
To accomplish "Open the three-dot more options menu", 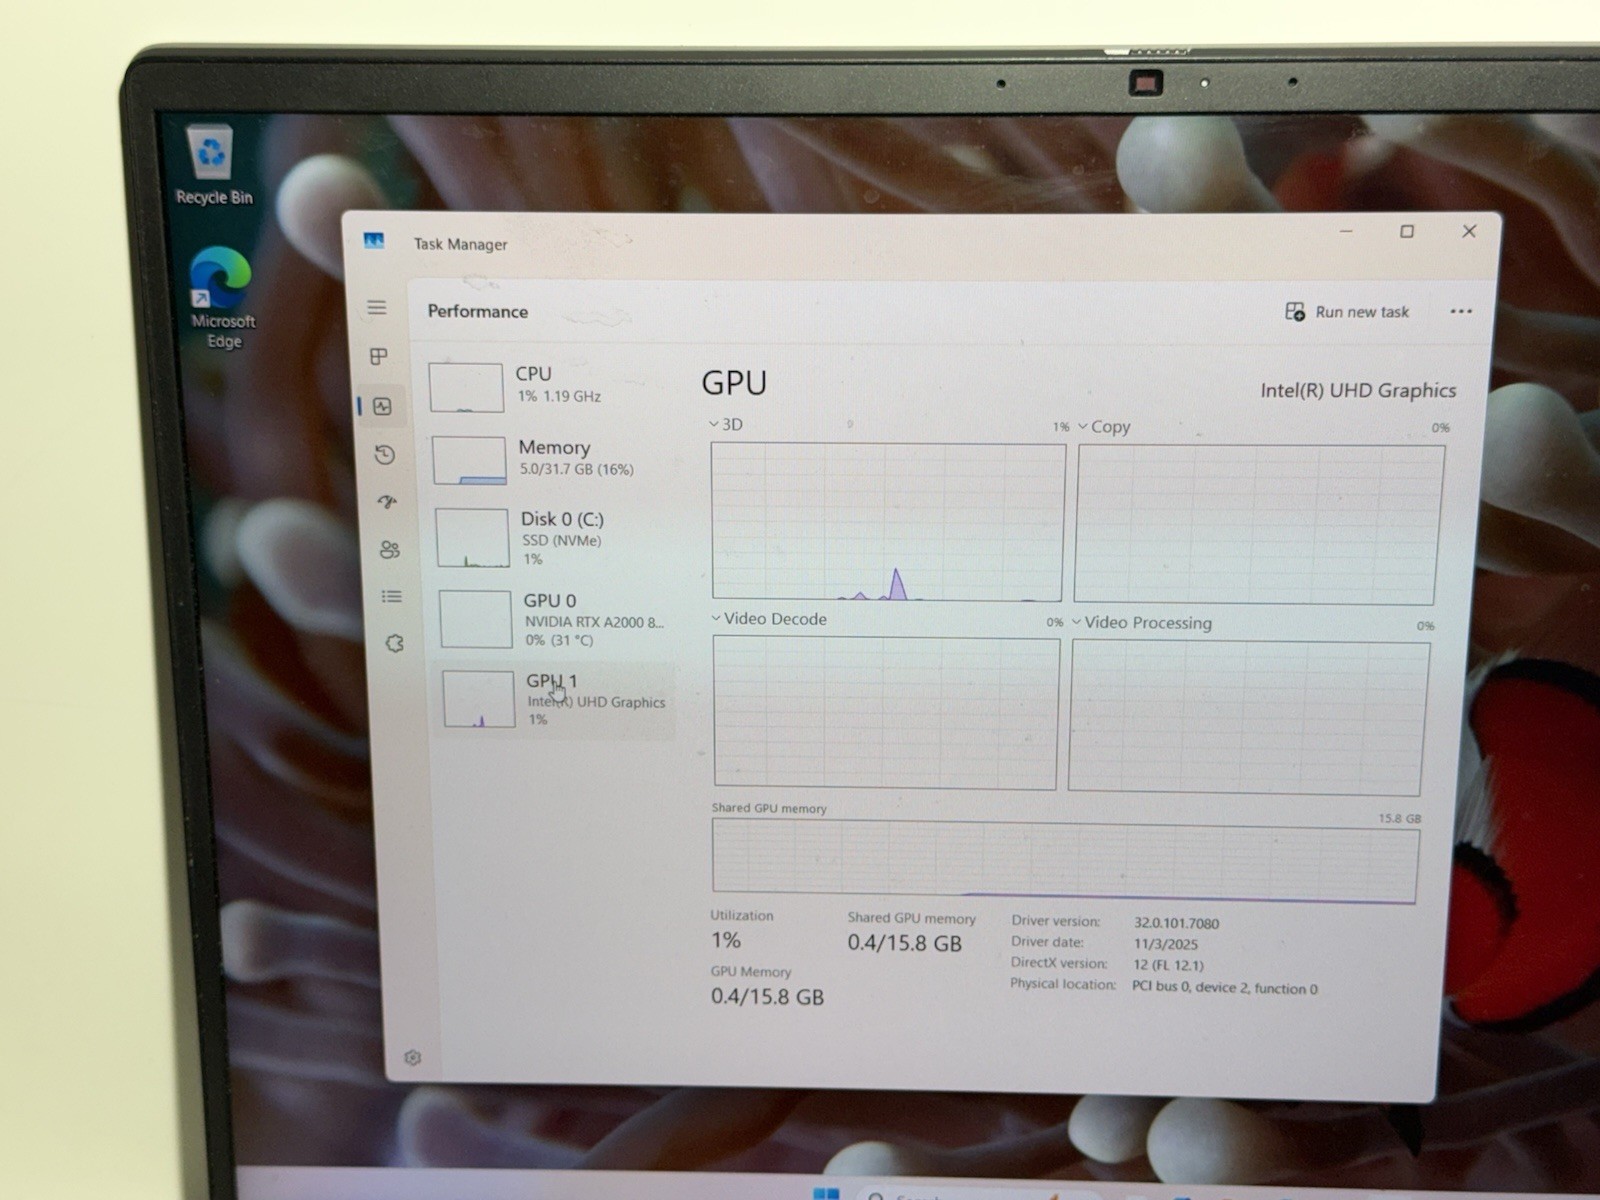I will [1461, 311].
